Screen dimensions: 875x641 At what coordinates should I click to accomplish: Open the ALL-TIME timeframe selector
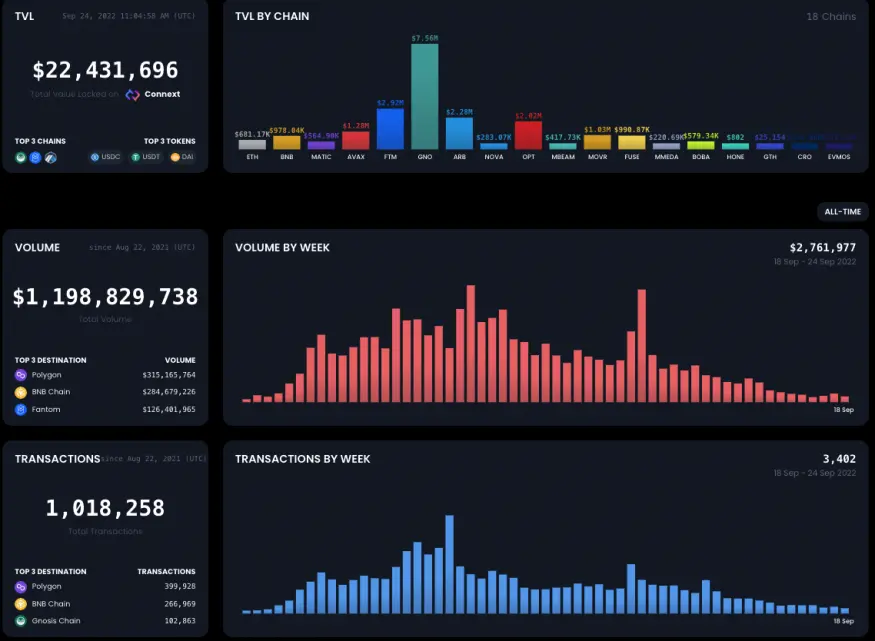point(843,212)
